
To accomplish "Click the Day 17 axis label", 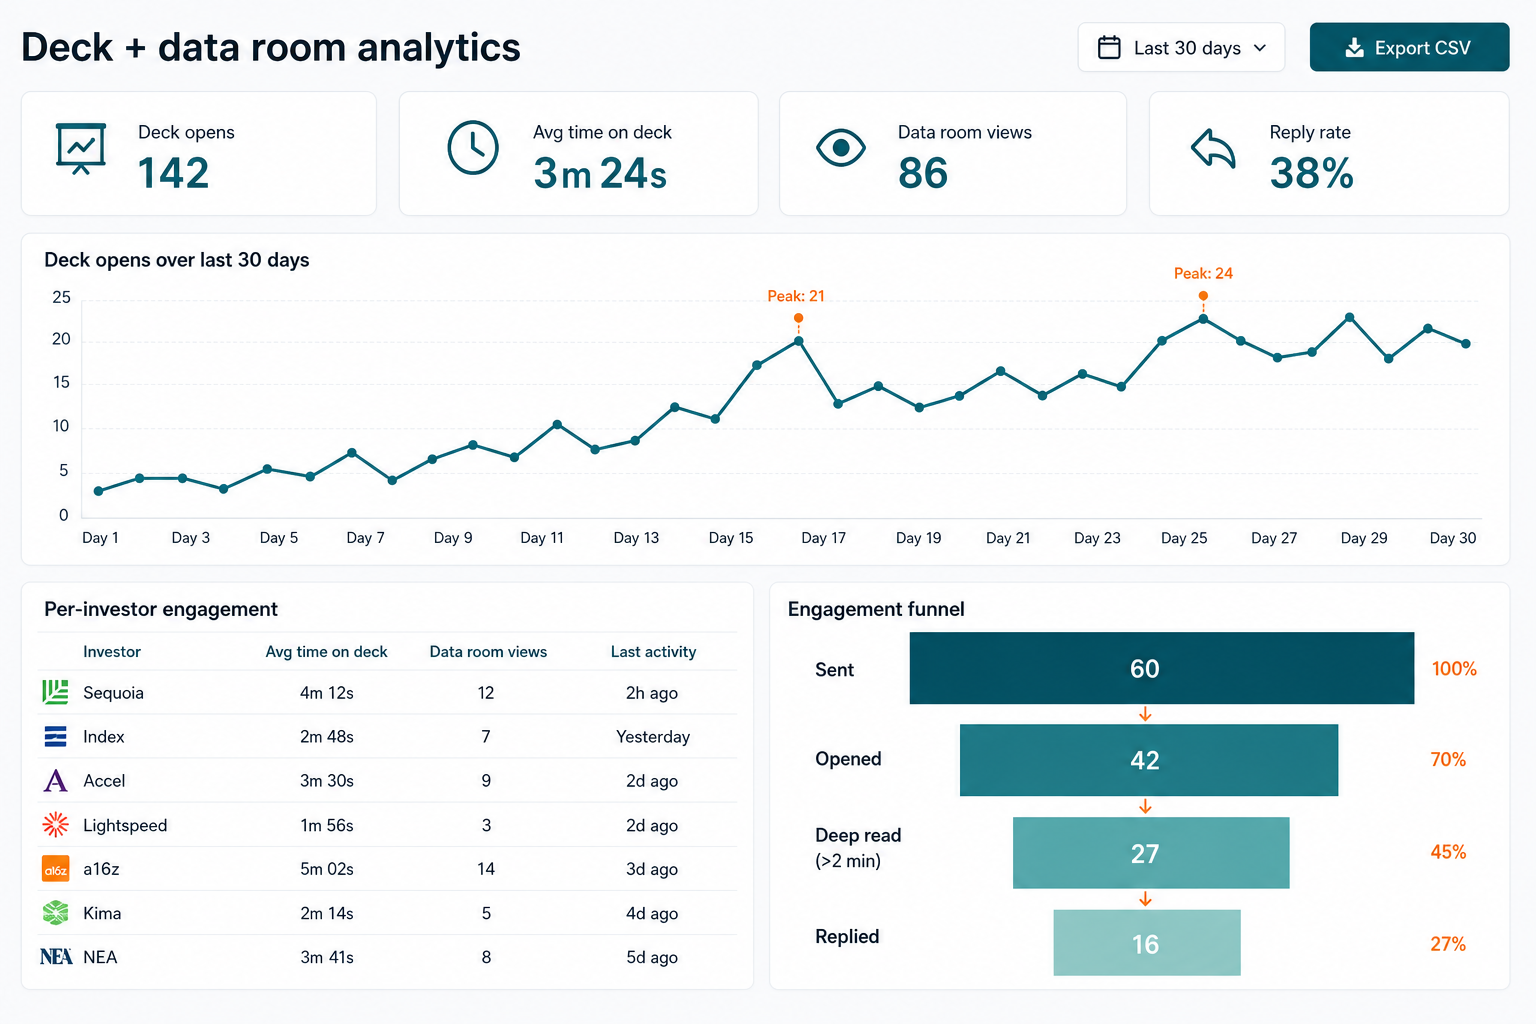I will (823, 538).
